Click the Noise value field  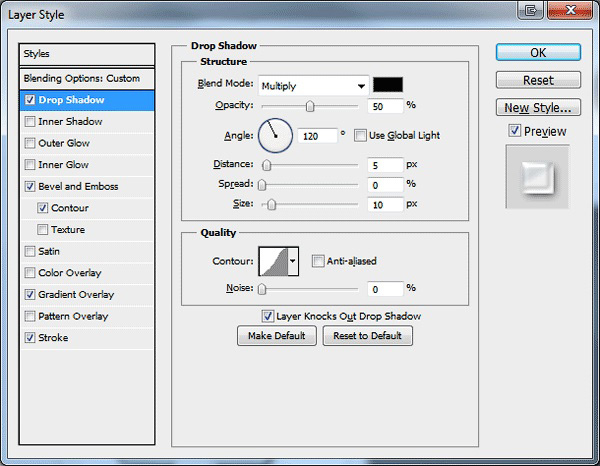(x=385, y=289)
